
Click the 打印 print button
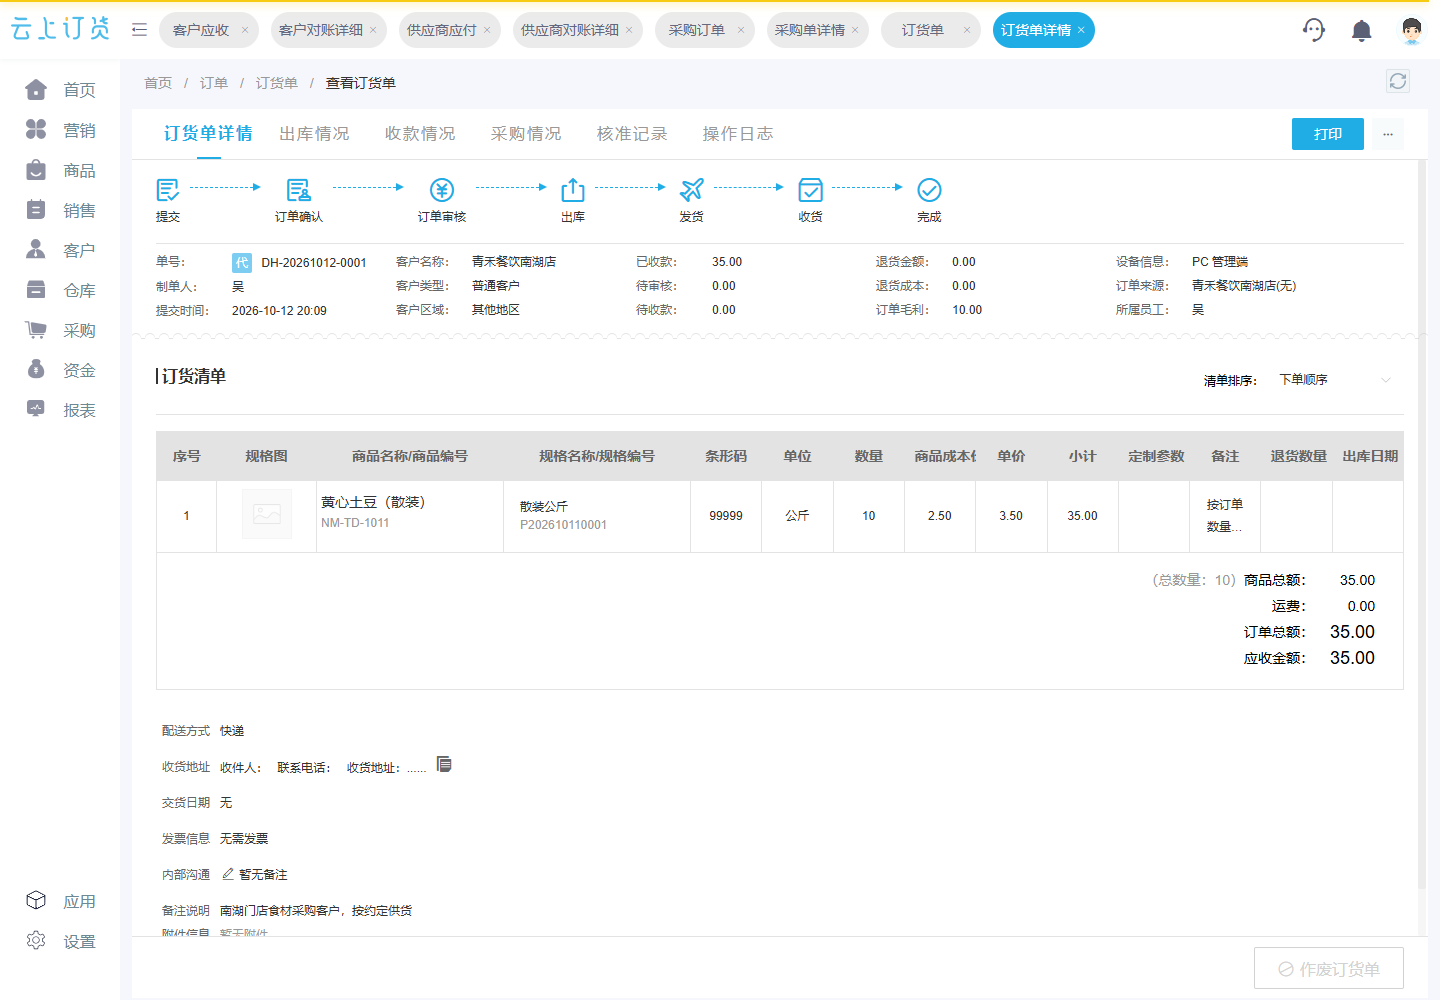click(1328, 134)
